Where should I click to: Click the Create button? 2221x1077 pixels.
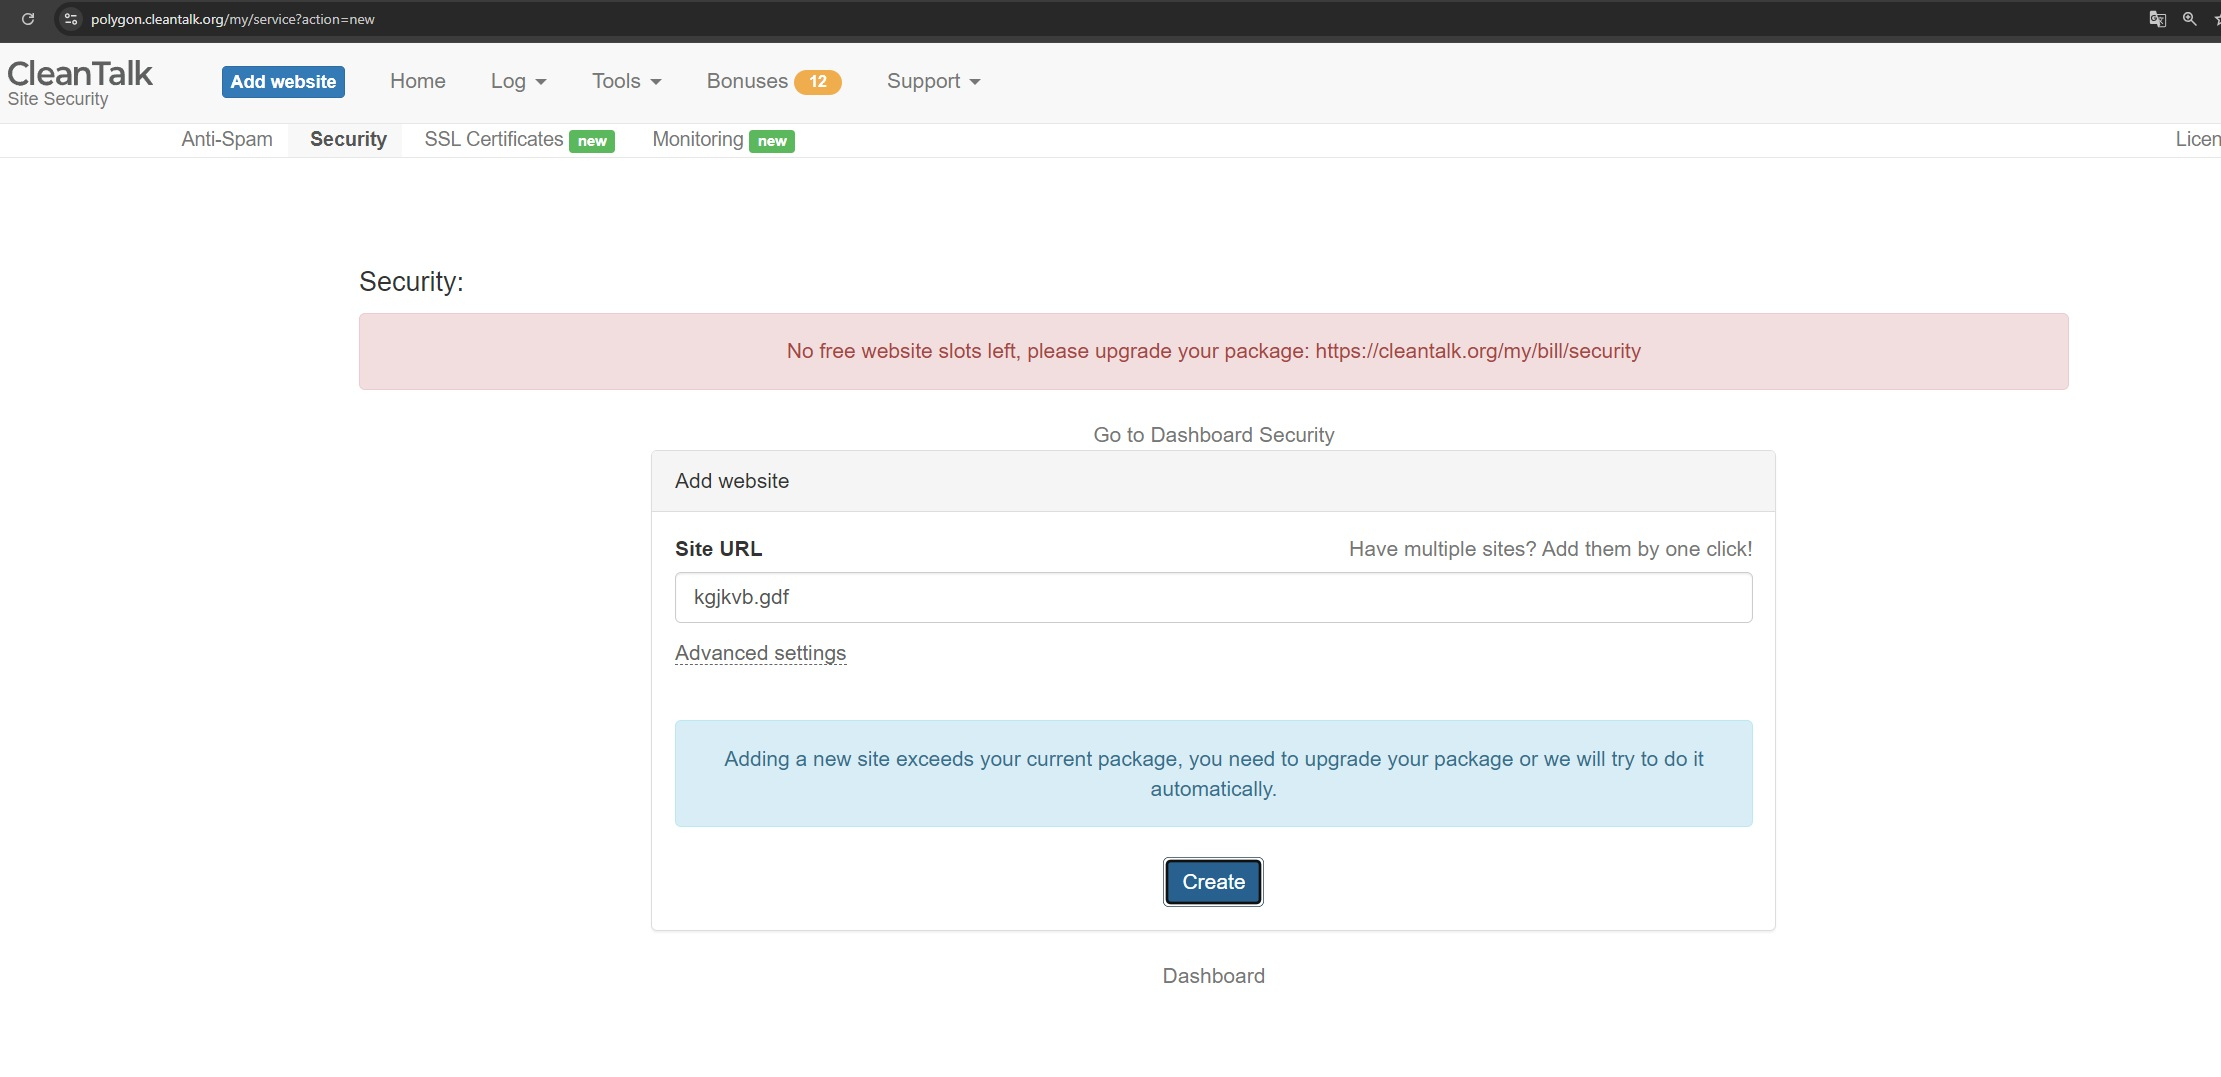(x=1213, y=882)
